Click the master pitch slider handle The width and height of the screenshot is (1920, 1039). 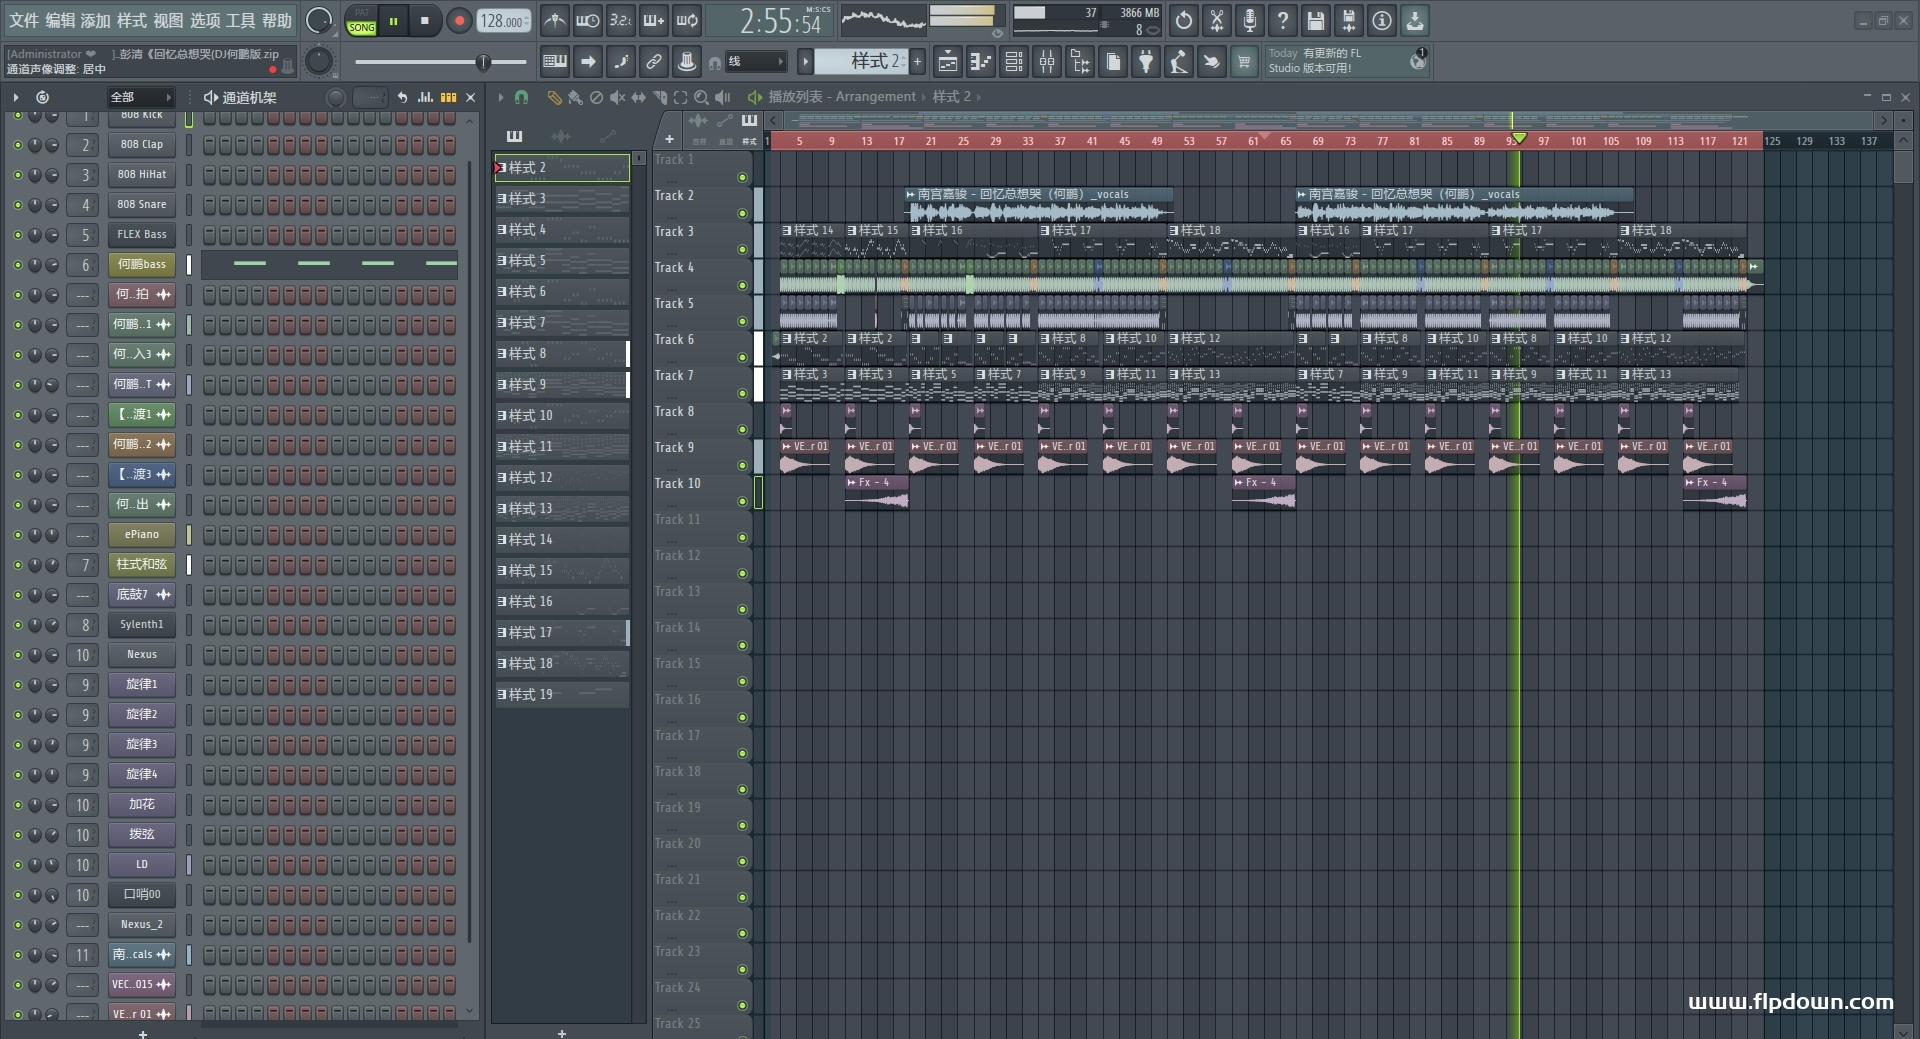tap(483, 62)
